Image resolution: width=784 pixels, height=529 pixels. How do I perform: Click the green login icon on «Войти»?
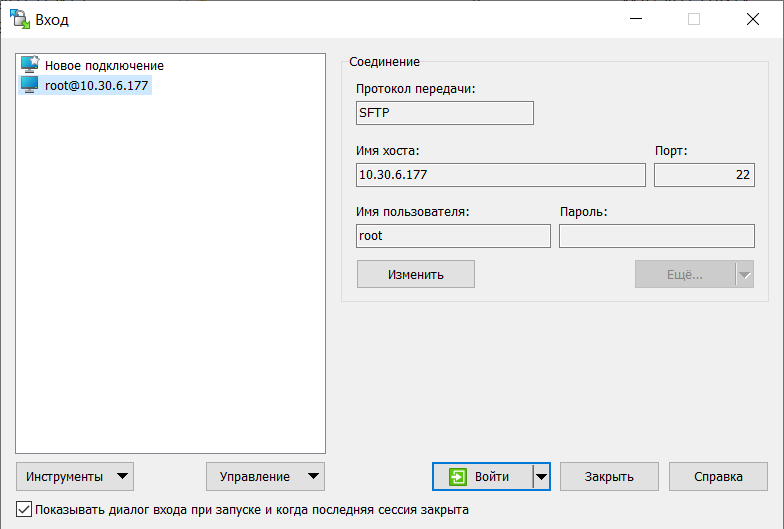(x=458, y=476)
